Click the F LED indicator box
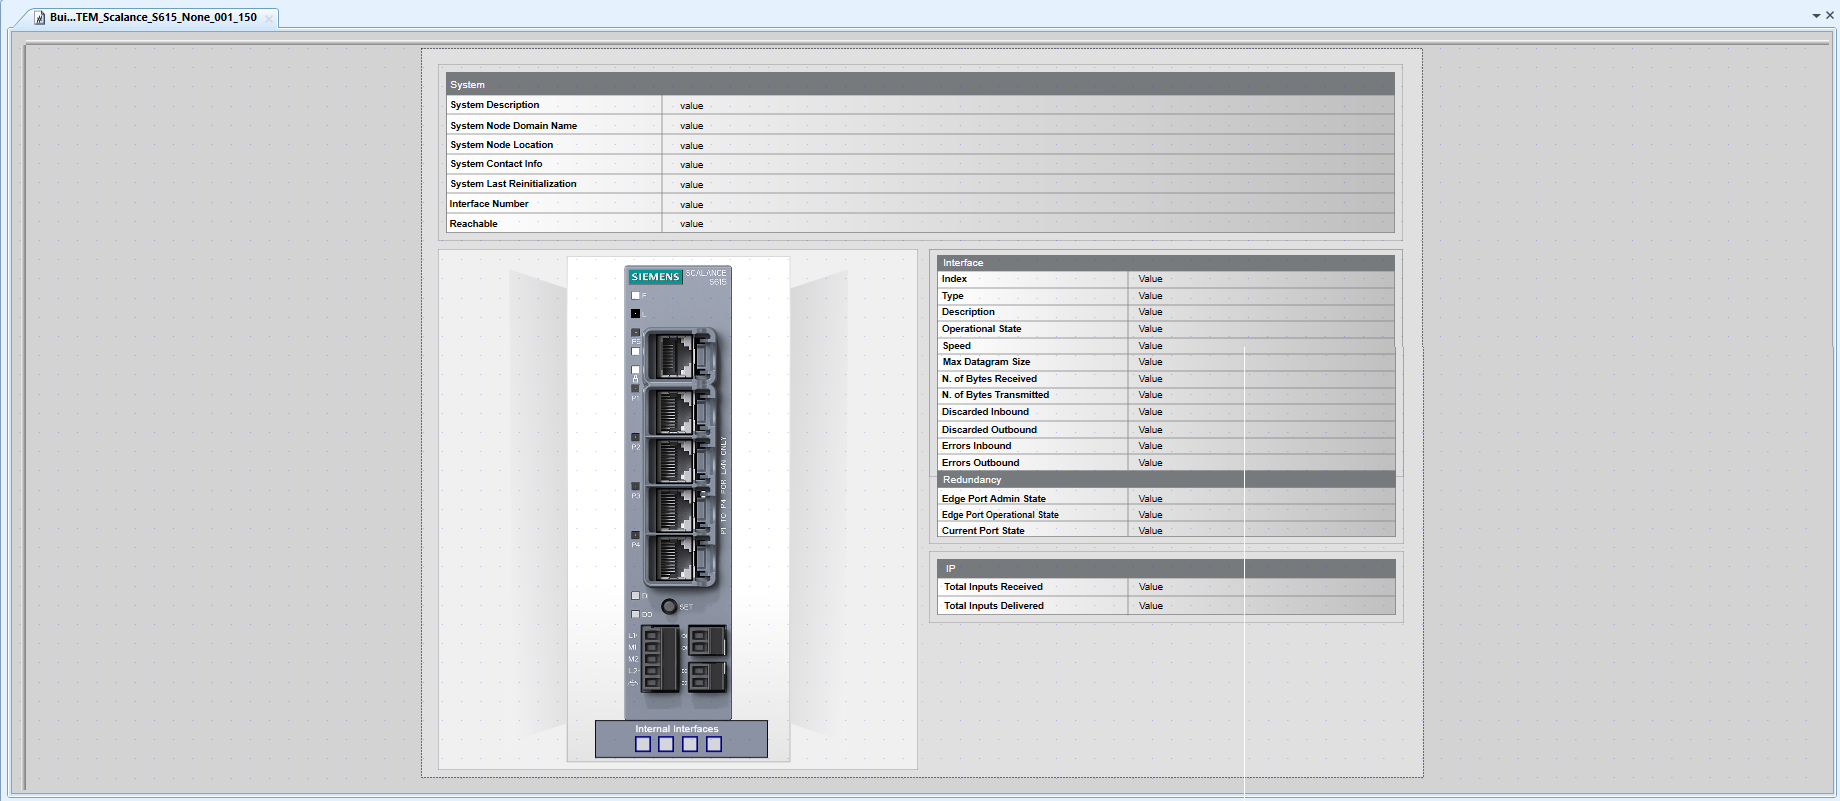This screenshot has width=1840, height=801. tap(635, 296)
